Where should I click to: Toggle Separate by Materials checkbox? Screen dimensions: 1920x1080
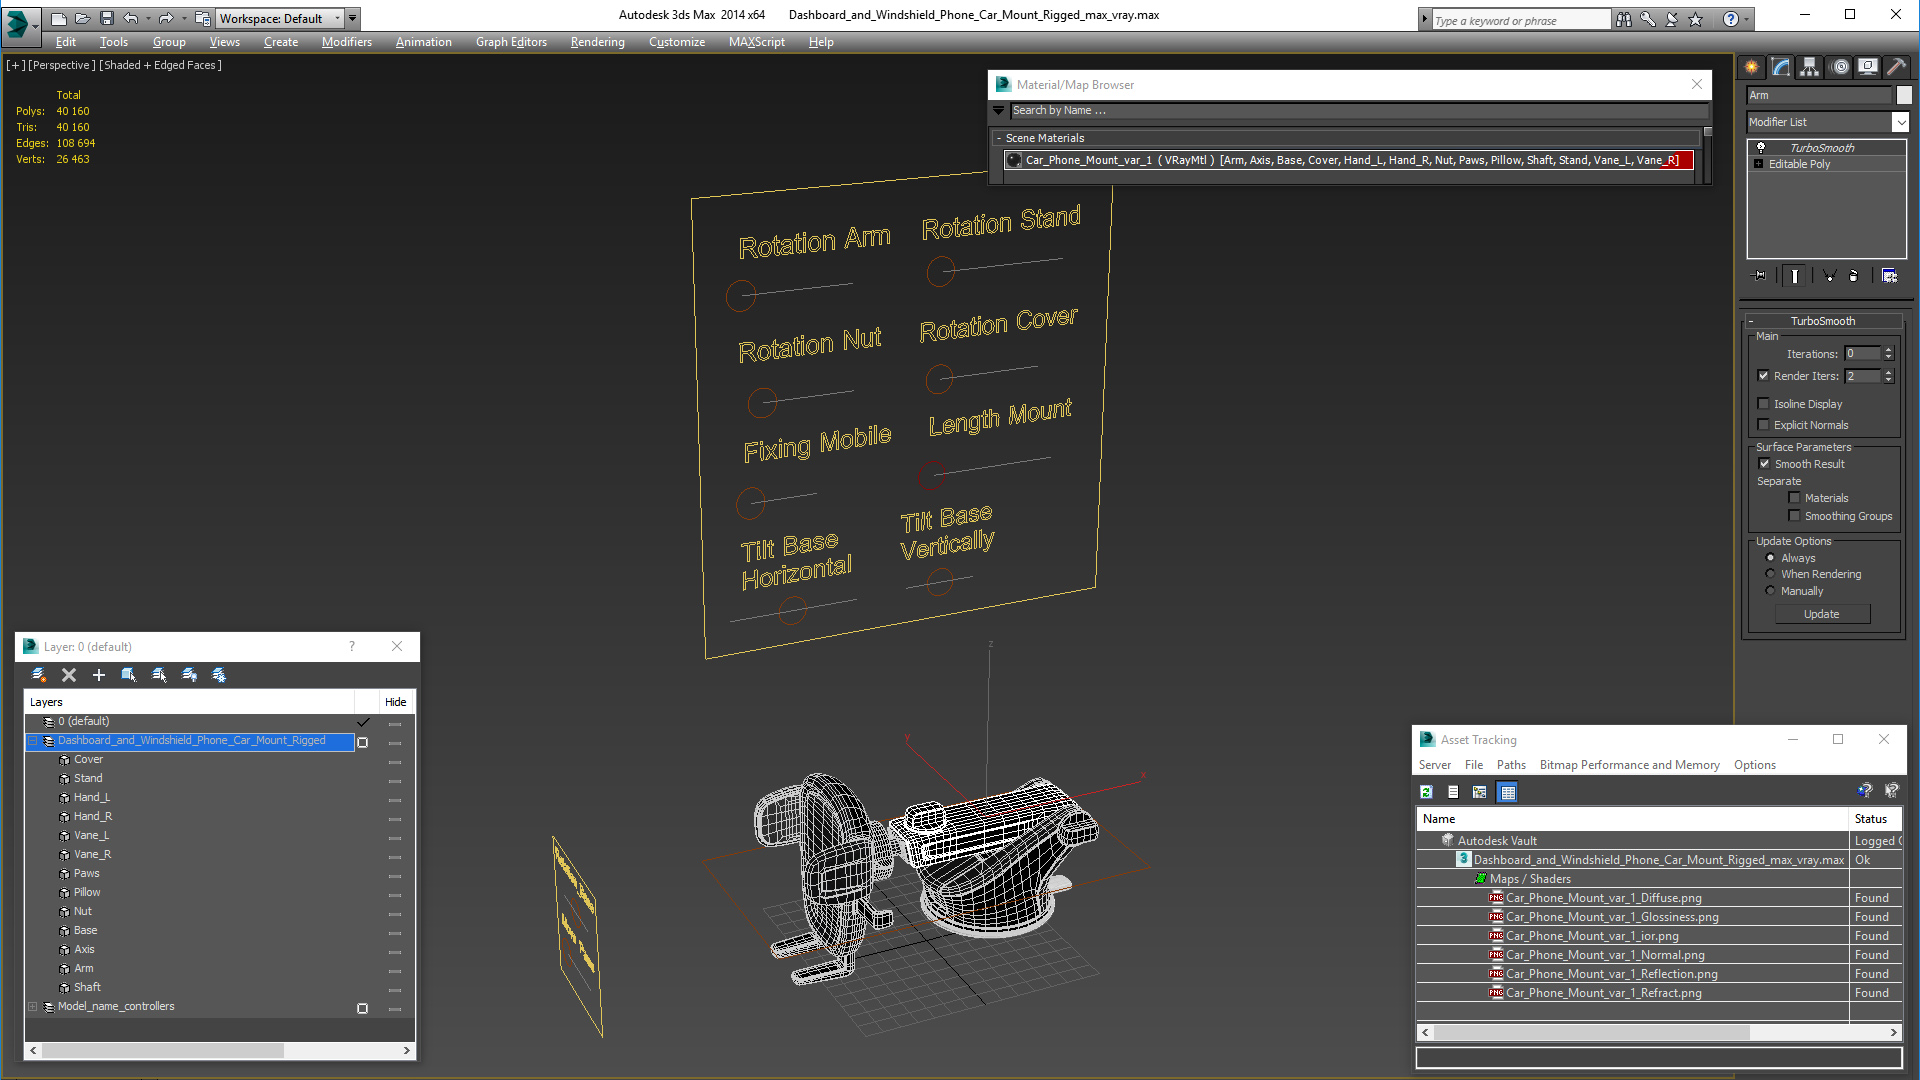coord(1794,498)
